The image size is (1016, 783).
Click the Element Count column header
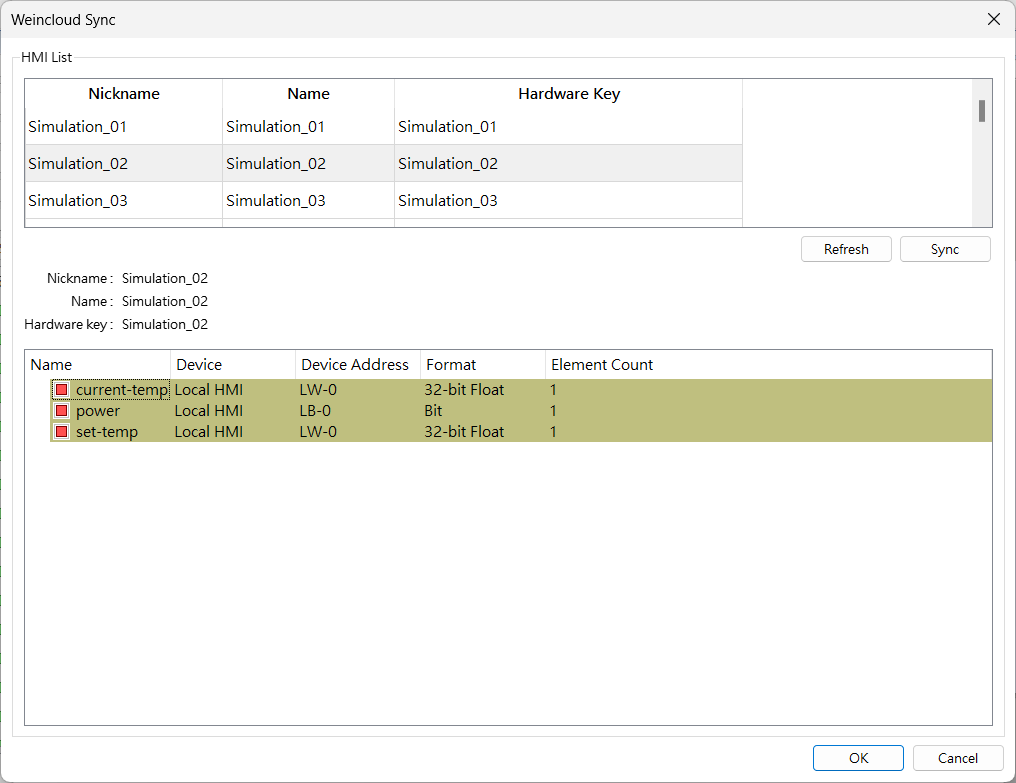pyautogui.click(x=602, y=365)
